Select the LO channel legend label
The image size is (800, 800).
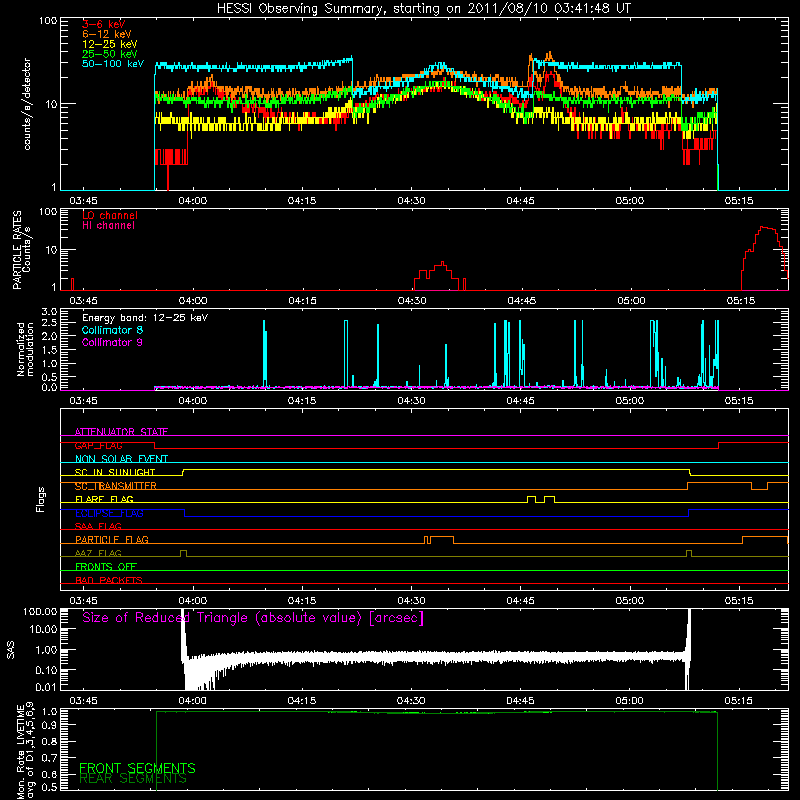tap(110, 215)
